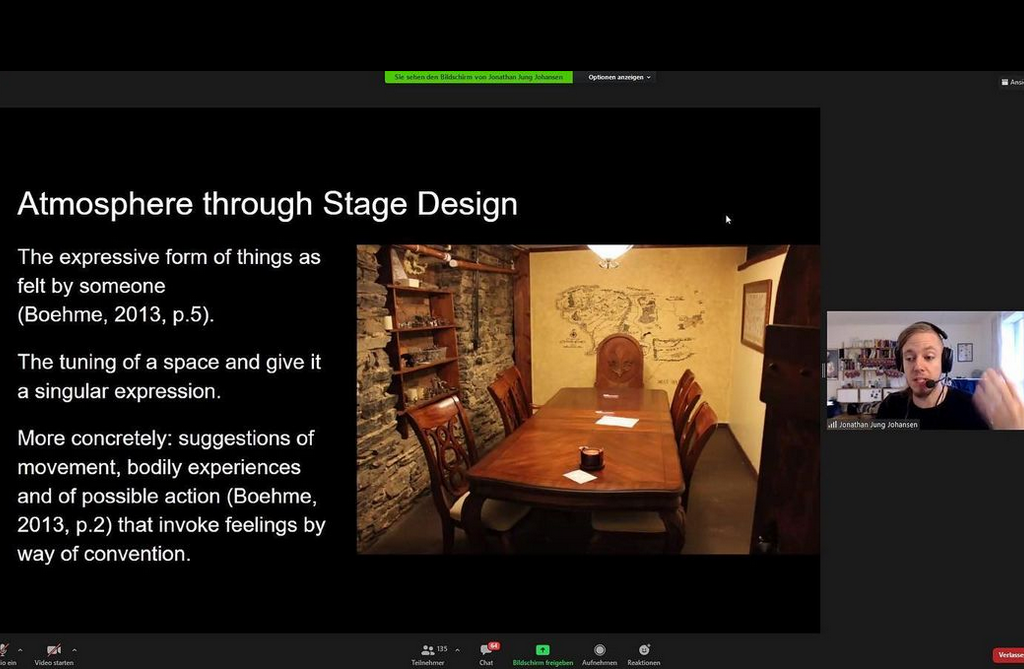Open Reaktionen reactions menu
Image resolution: width=1024 pixels, height=669 pixels.
coord(644,654)
